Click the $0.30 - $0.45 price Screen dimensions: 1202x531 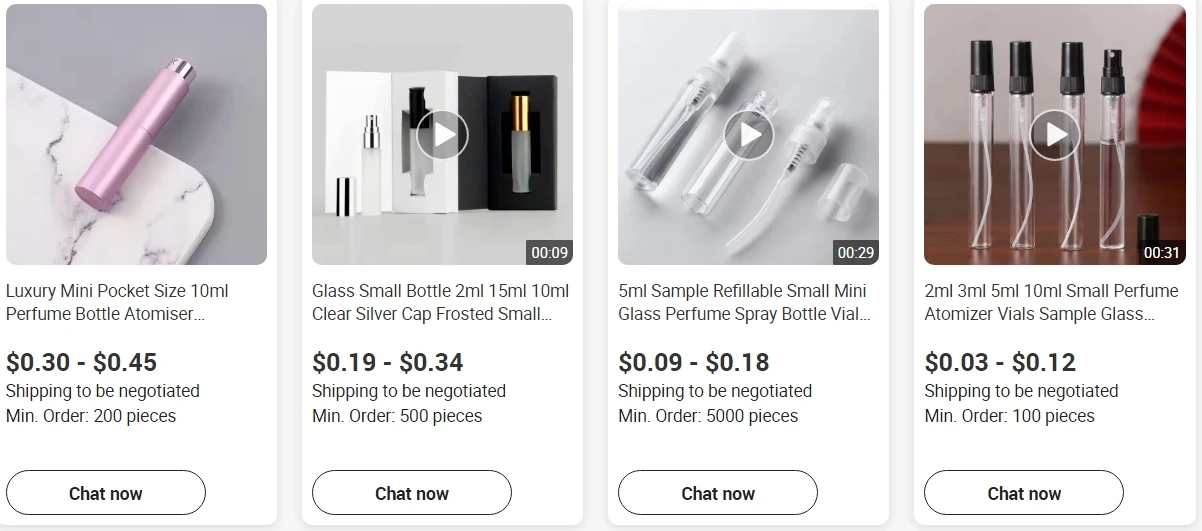pyautogui.click(x=81, y=362)
